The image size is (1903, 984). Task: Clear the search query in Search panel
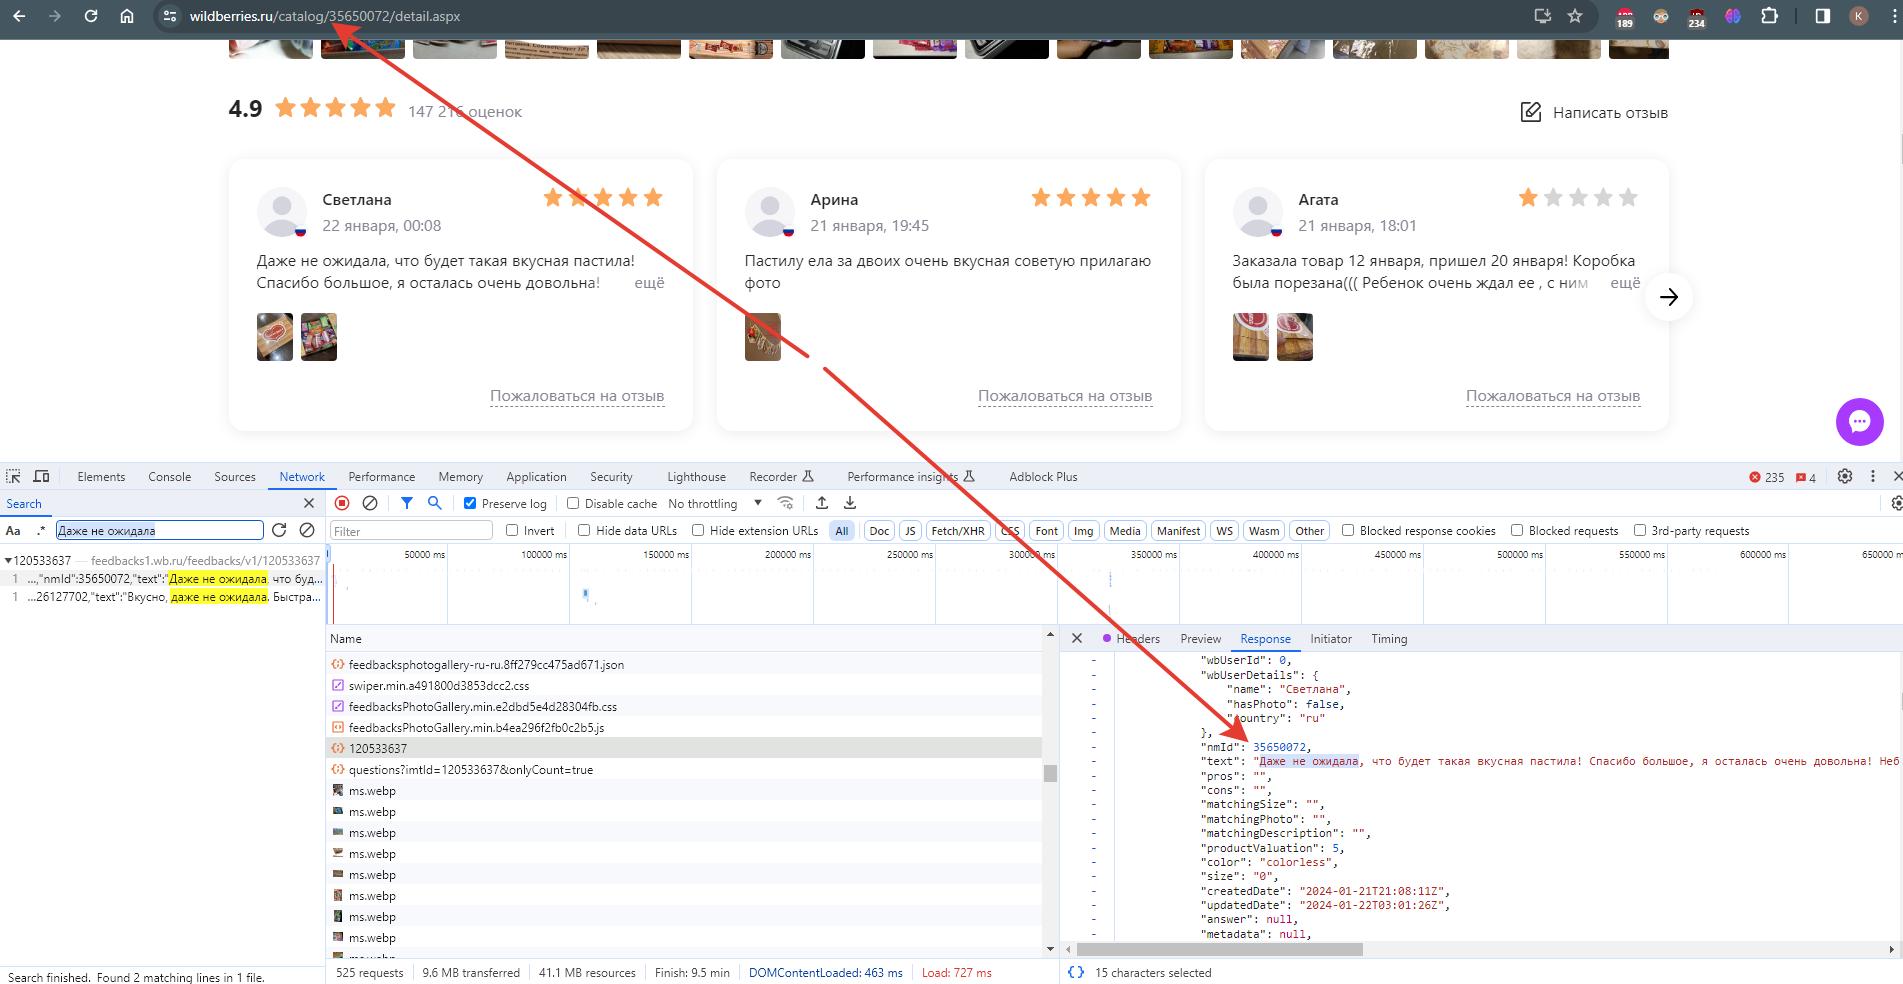[307, 530]
